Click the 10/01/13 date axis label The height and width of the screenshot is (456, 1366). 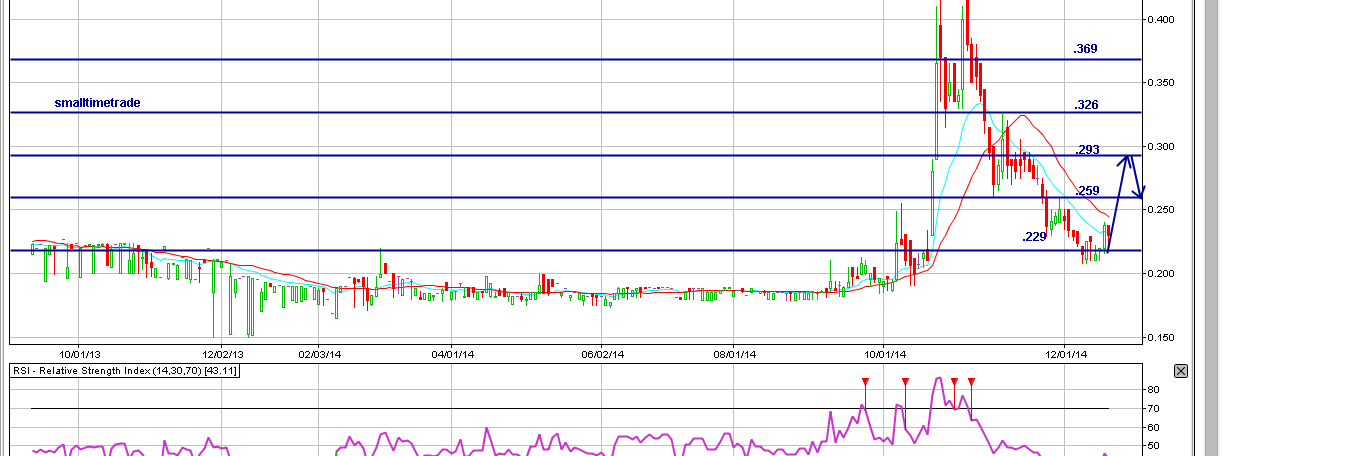[x=78, y=353]
